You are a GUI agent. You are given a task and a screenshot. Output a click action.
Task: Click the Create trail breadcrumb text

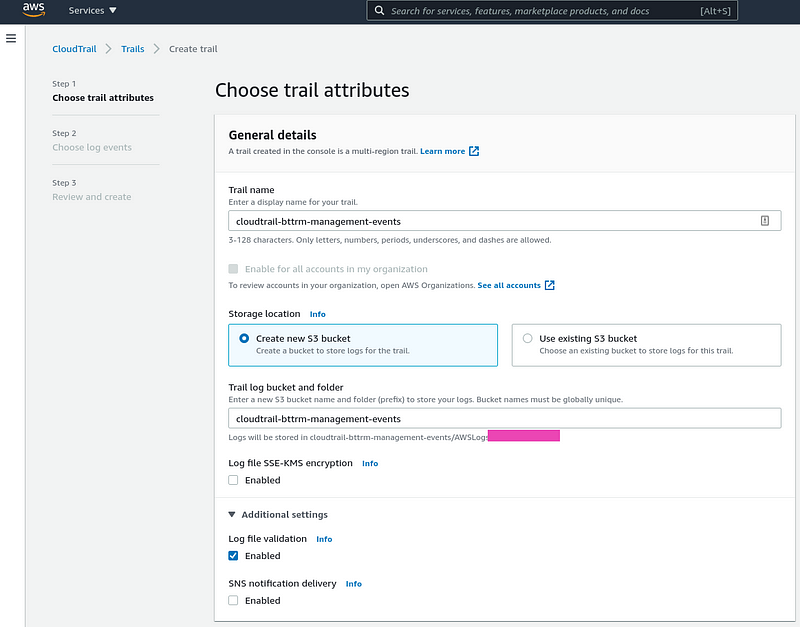click(x=193, y=49)
